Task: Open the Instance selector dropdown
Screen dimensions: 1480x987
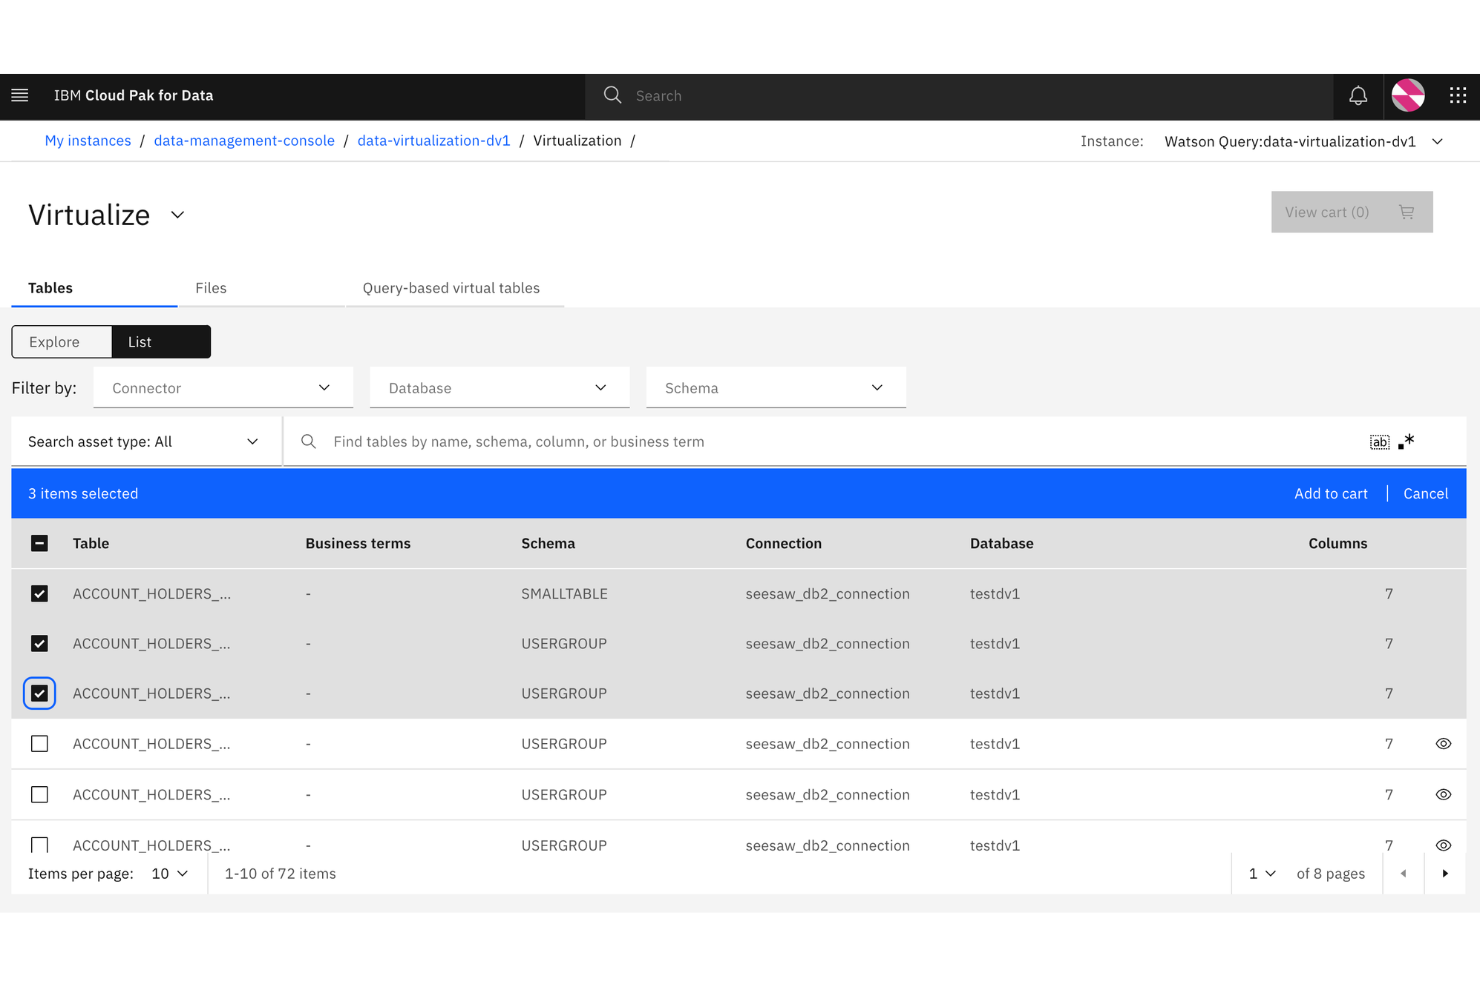Action: tap(1304, 142)
